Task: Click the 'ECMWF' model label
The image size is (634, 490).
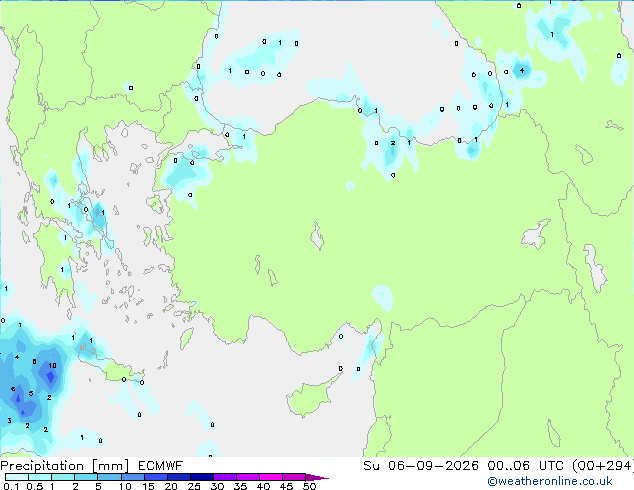Action: pyautogui.click(x=160, y=466)
